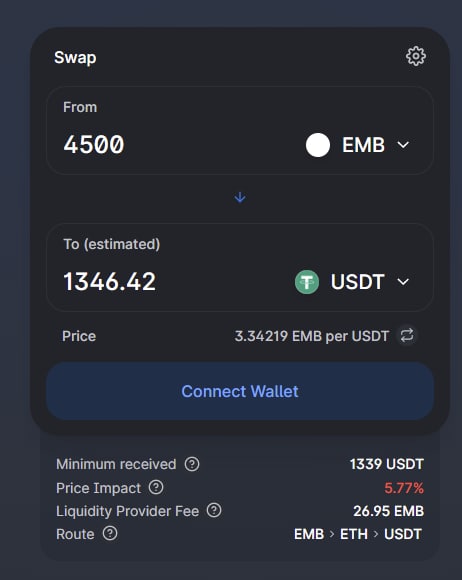The width and height of the screenshot is (462, 580).
Task: Click the blue swap direction arrow
Action: tap(240, 197)
